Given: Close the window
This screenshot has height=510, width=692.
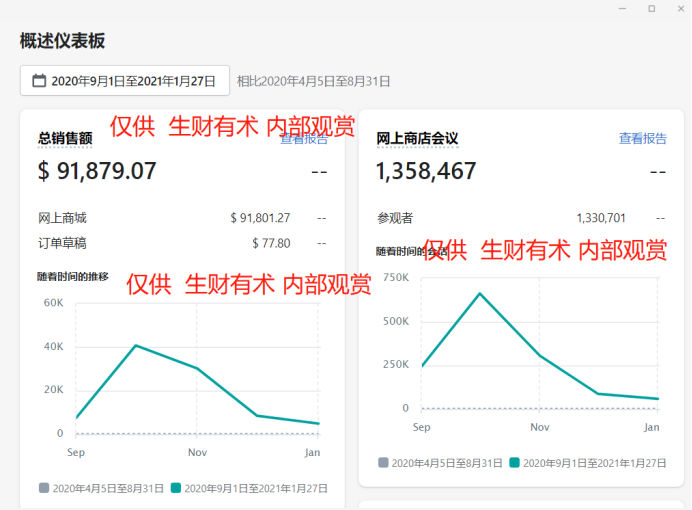Looking at the screenshot, I should pyautogui.click(x=681, y=8).
